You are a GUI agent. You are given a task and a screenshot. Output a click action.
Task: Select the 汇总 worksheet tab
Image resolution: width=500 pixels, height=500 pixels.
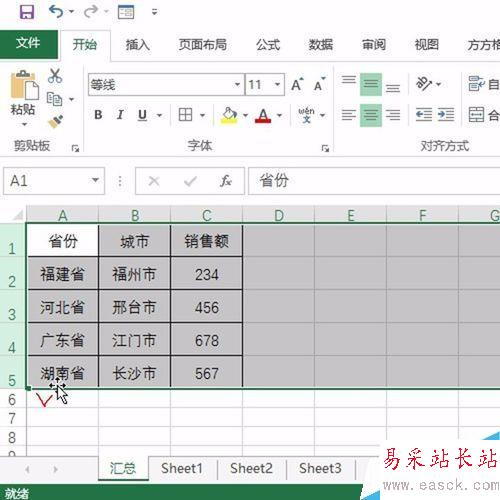pyautogui.click(x=123, y=468)
